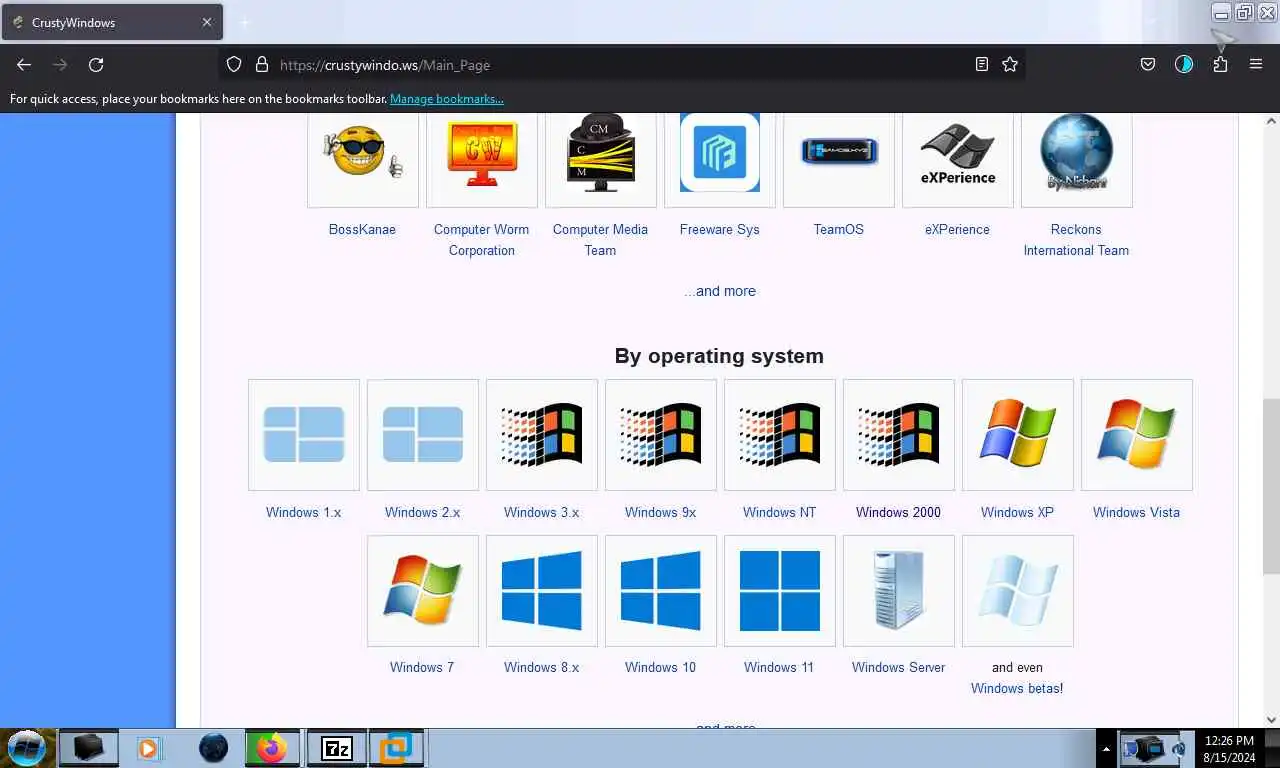The width and height of the screenshot is (1280, 768).
Task: Open the Windows Vista text link
Action: pyautogui.click(x=1136, y=512)
